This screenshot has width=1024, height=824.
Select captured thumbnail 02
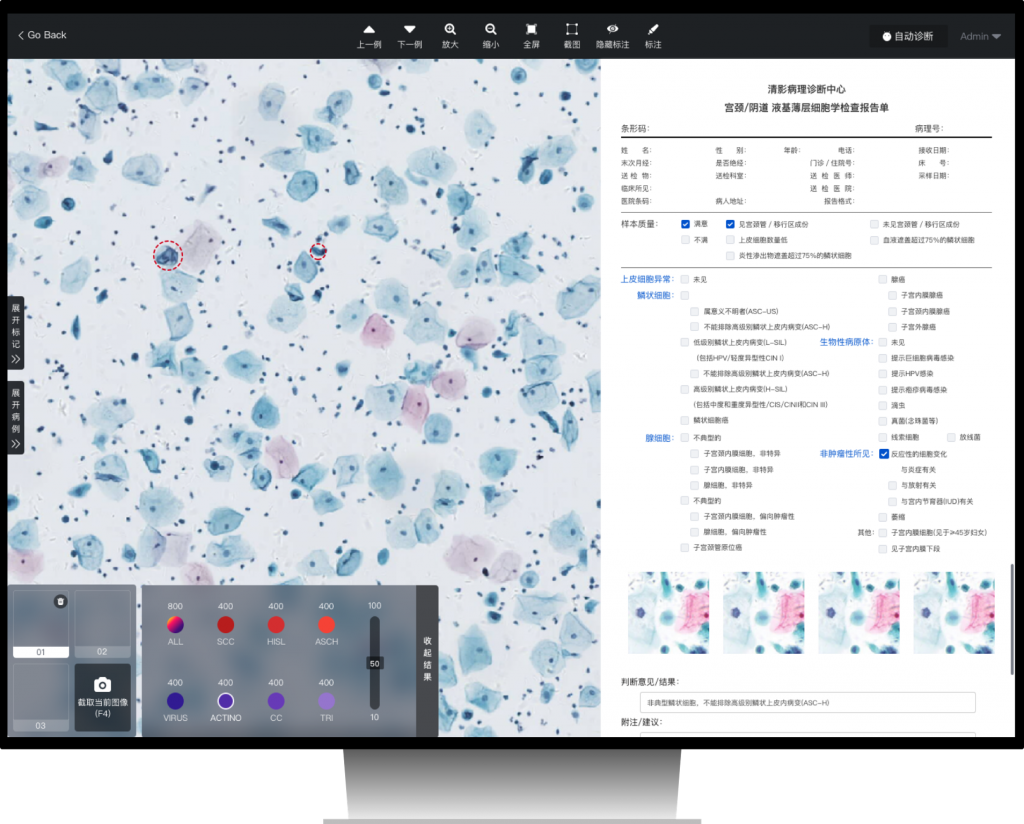click(103, 624)
